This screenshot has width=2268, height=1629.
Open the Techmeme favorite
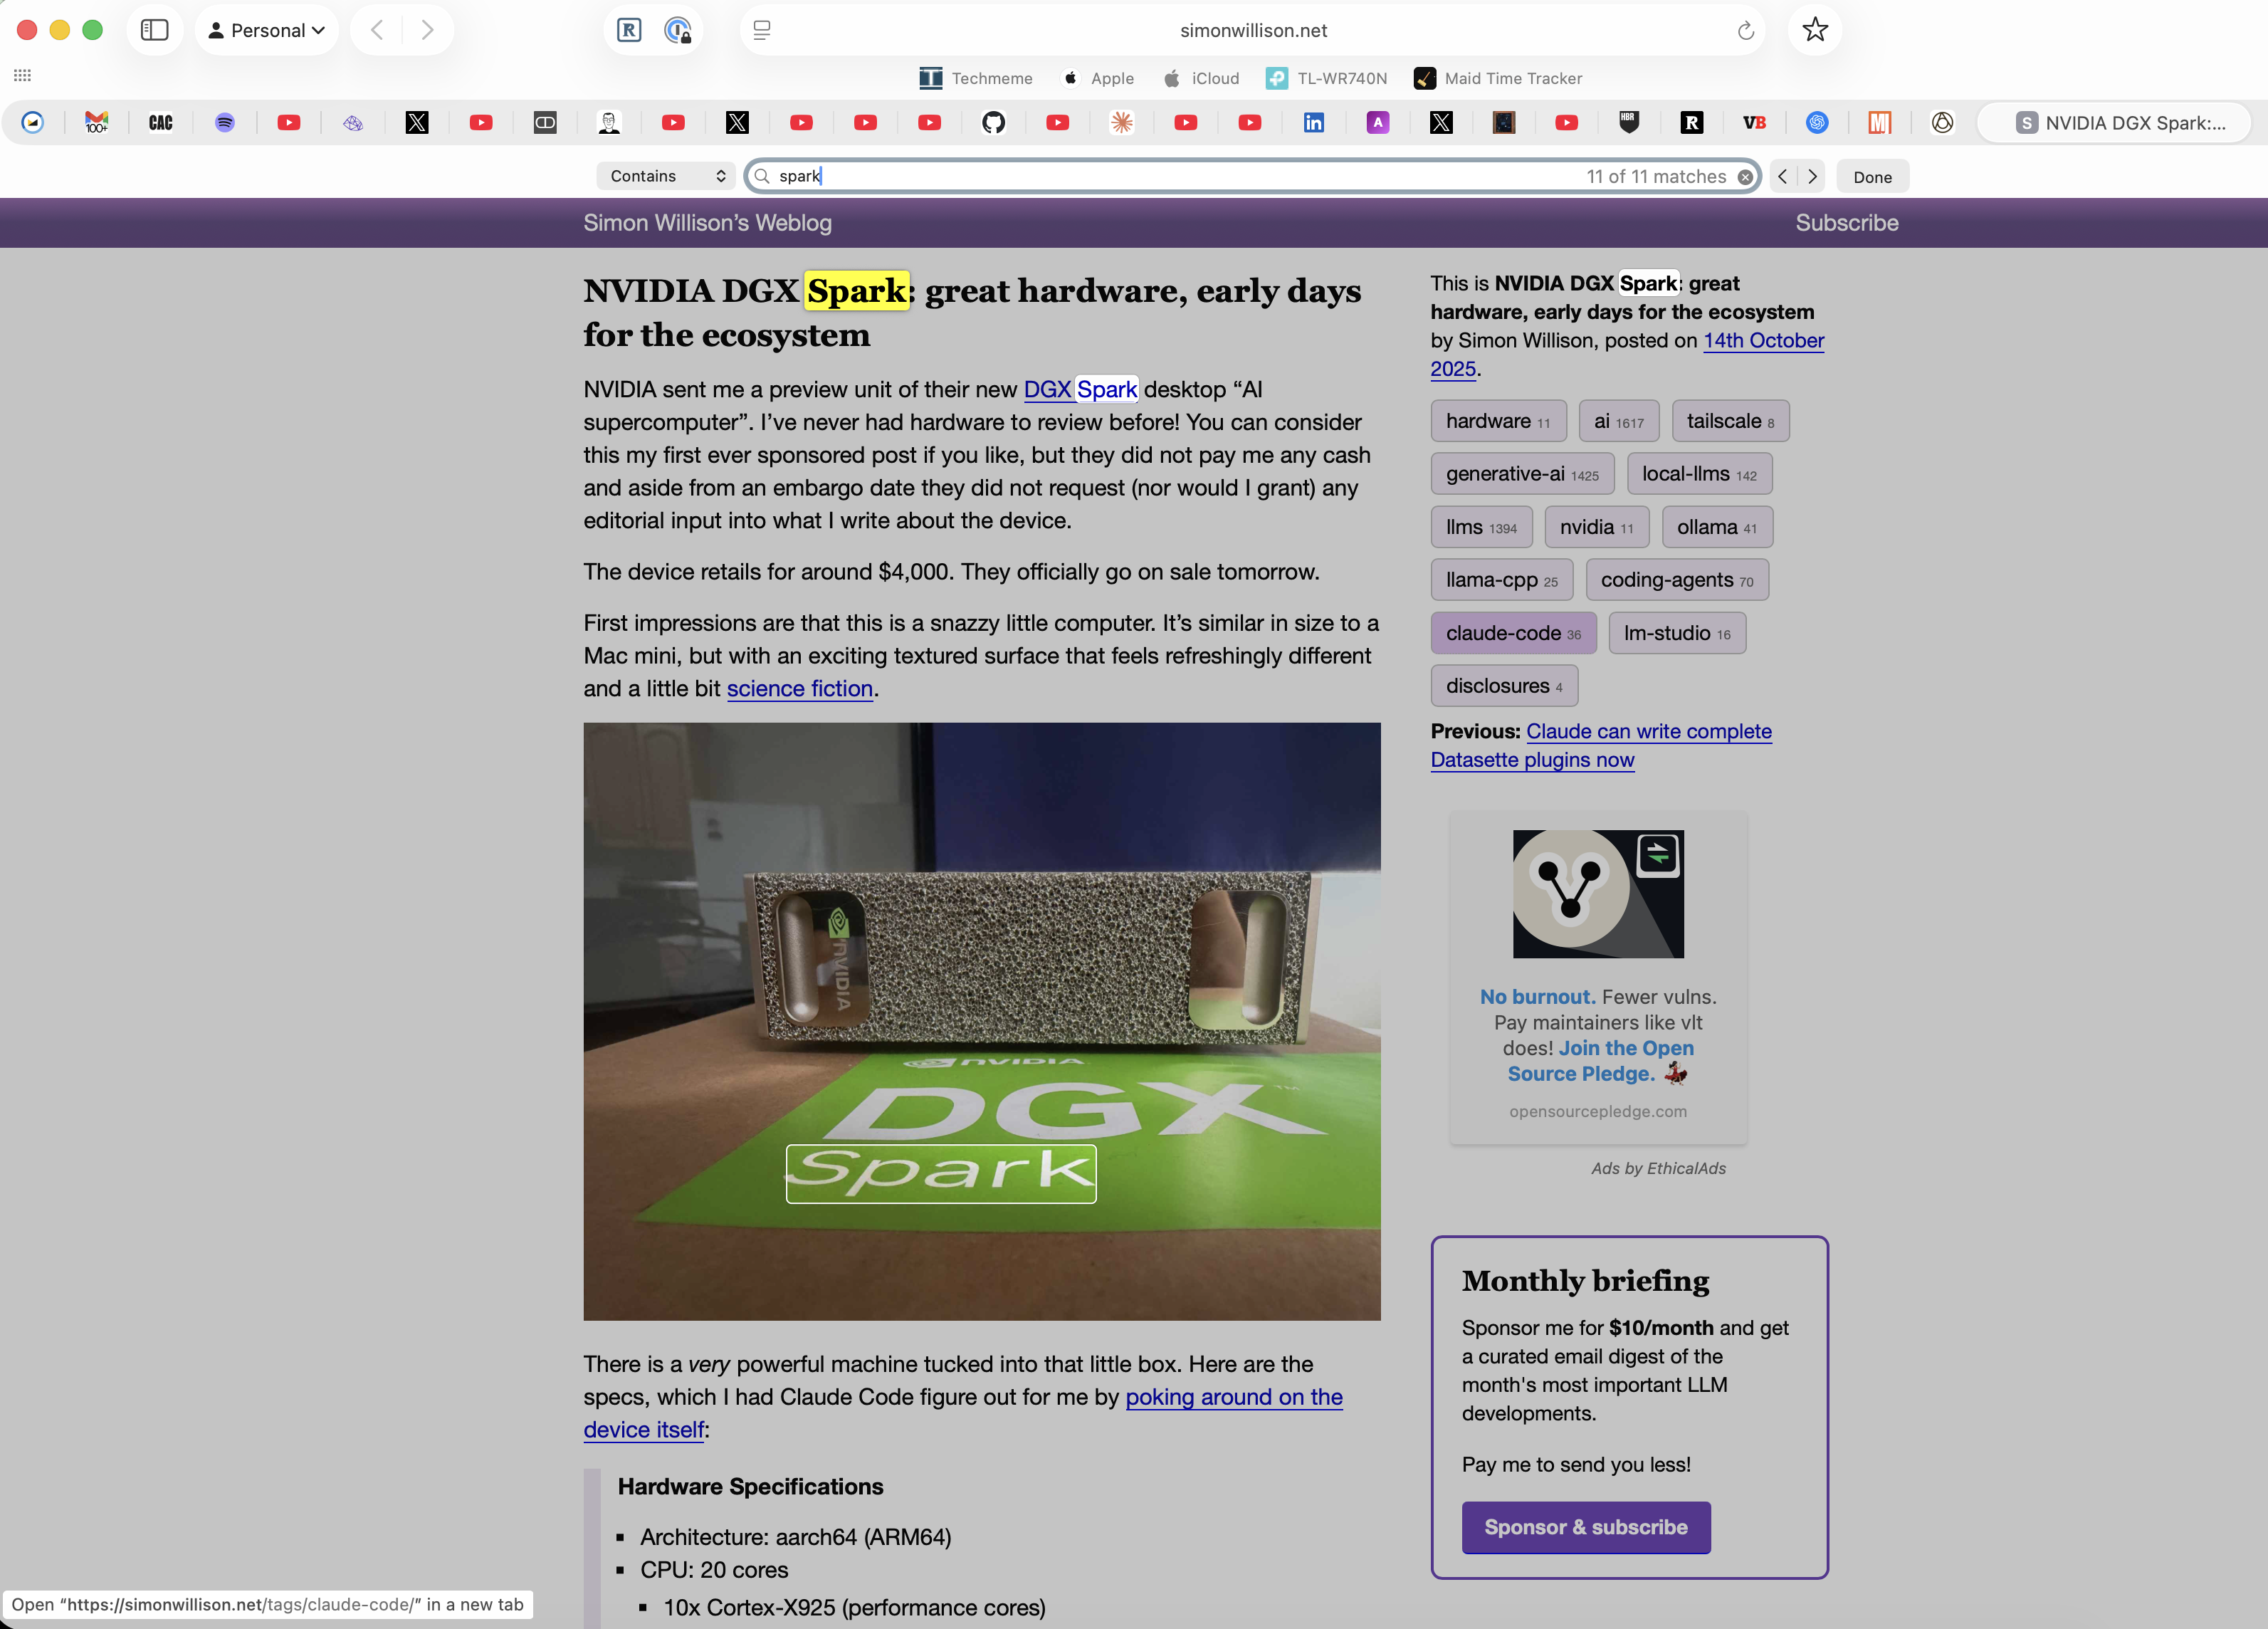(x=975, y=78)
